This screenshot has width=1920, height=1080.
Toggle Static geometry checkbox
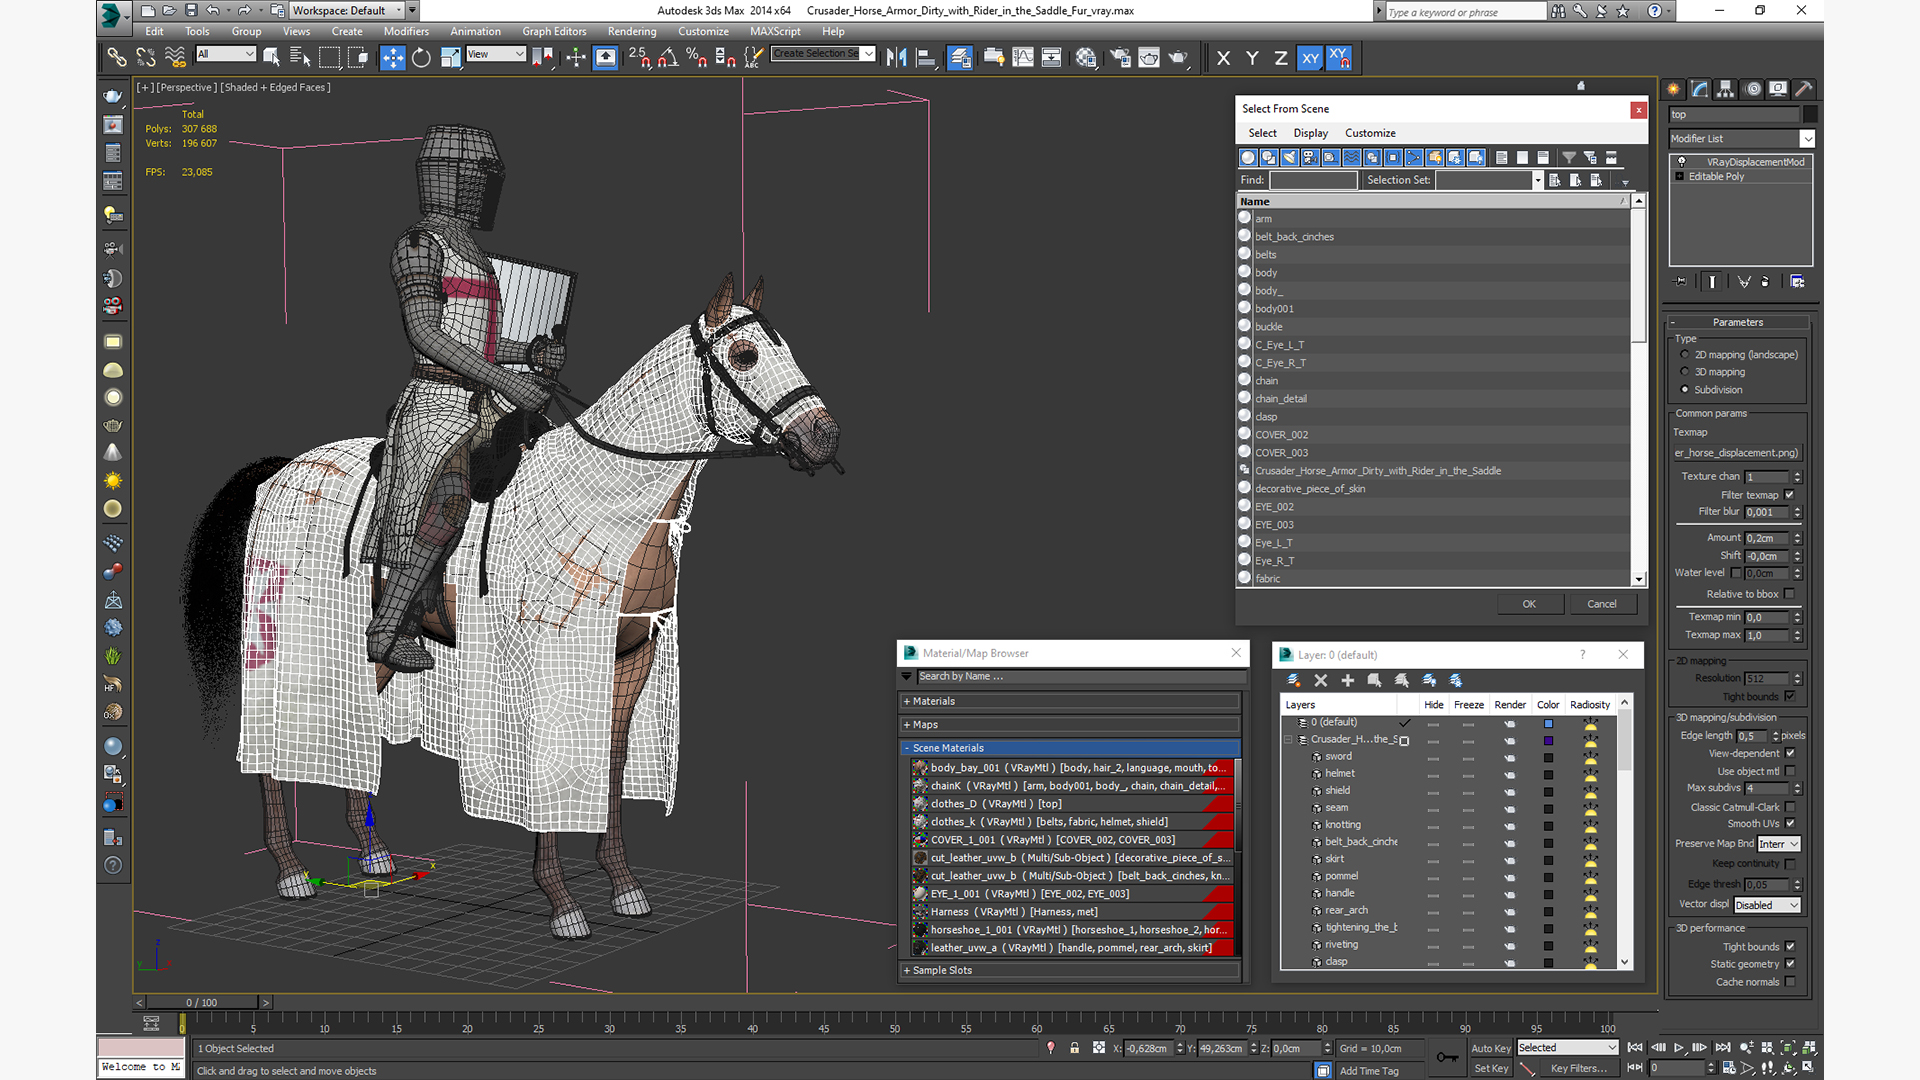pos(1789,964)
